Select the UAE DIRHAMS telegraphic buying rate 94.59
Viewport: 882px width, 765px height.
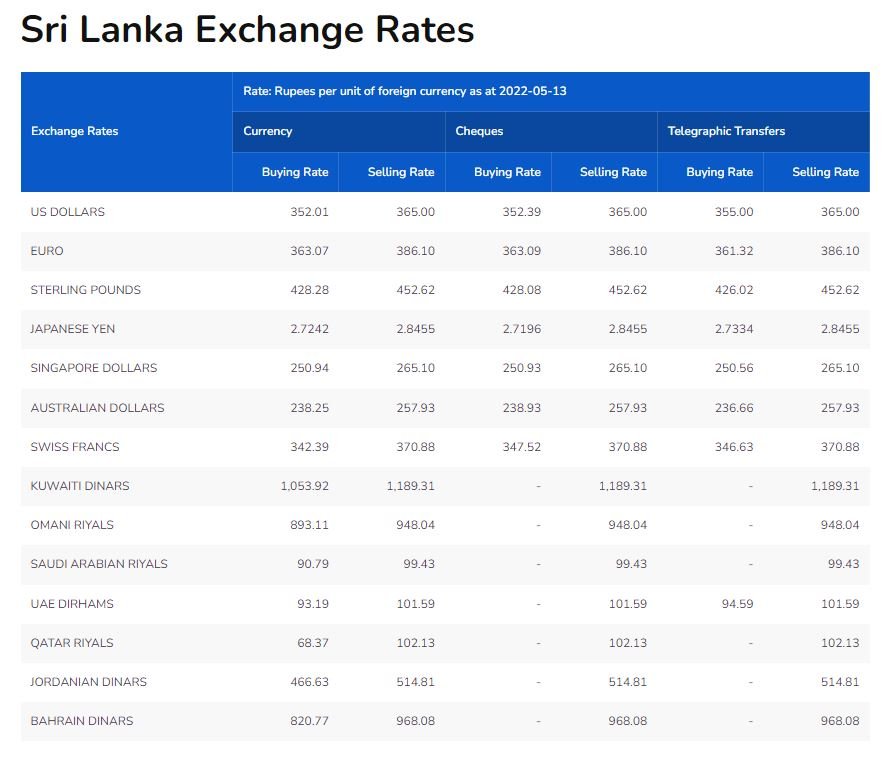coord(734,604)
